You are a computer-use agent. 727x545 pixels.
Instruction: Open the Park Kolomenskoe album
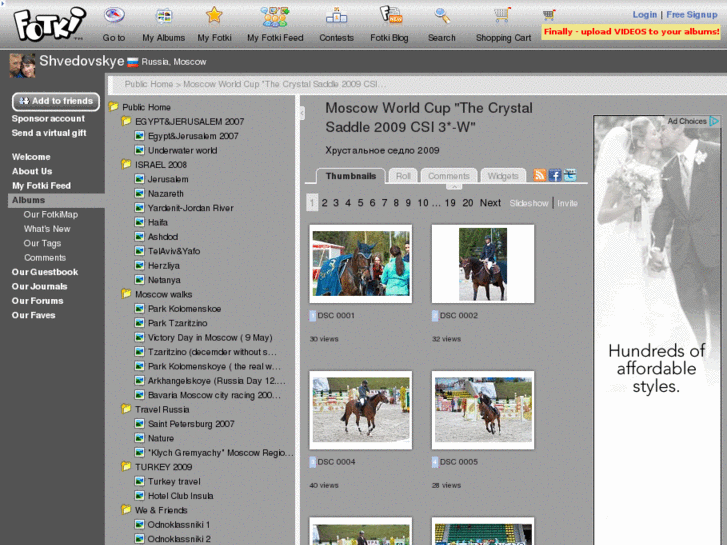pos(184,308)
